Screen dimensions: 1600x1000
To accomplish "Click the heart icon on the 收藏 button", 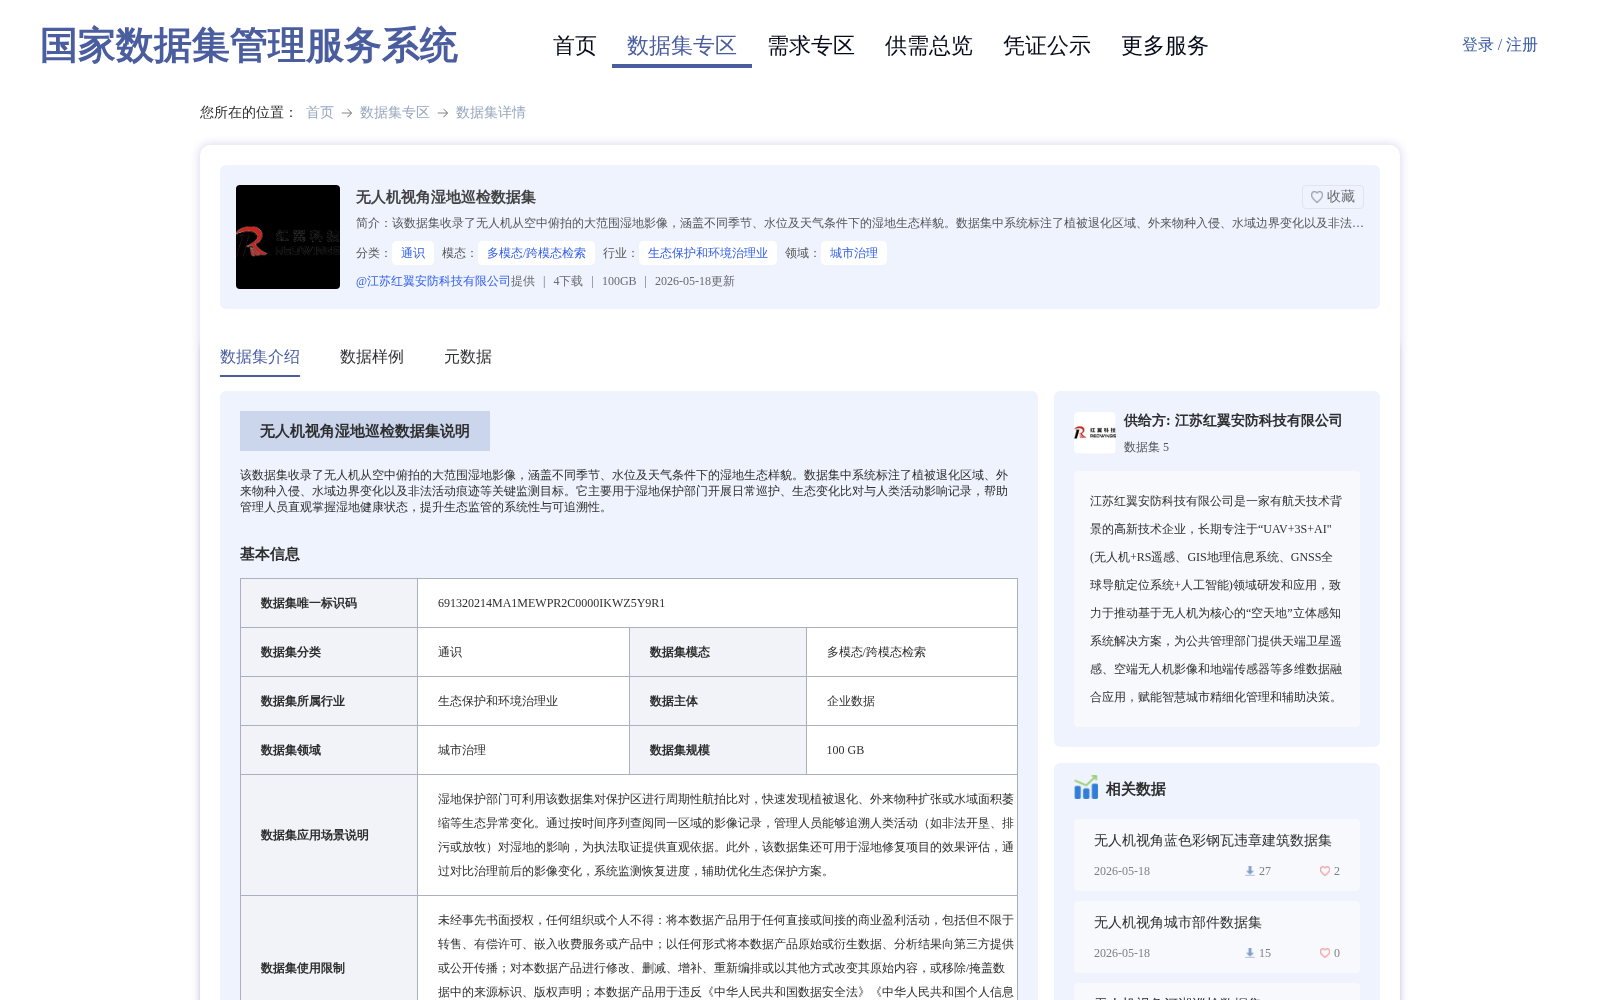I will tap(1317, 197).
